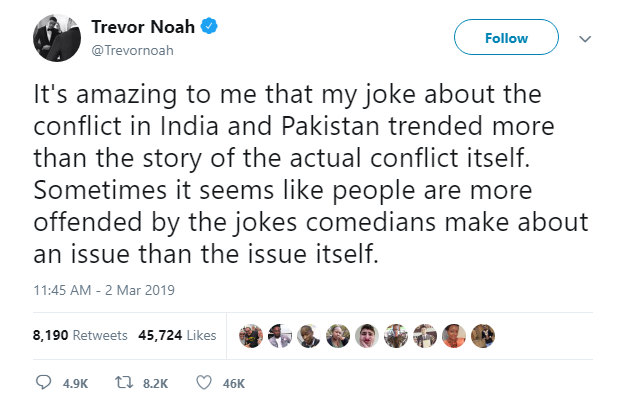Open the 8,190 Retweets list
Image resolution: width=622 pixels, height=394 pixels.
click(80, 335)
